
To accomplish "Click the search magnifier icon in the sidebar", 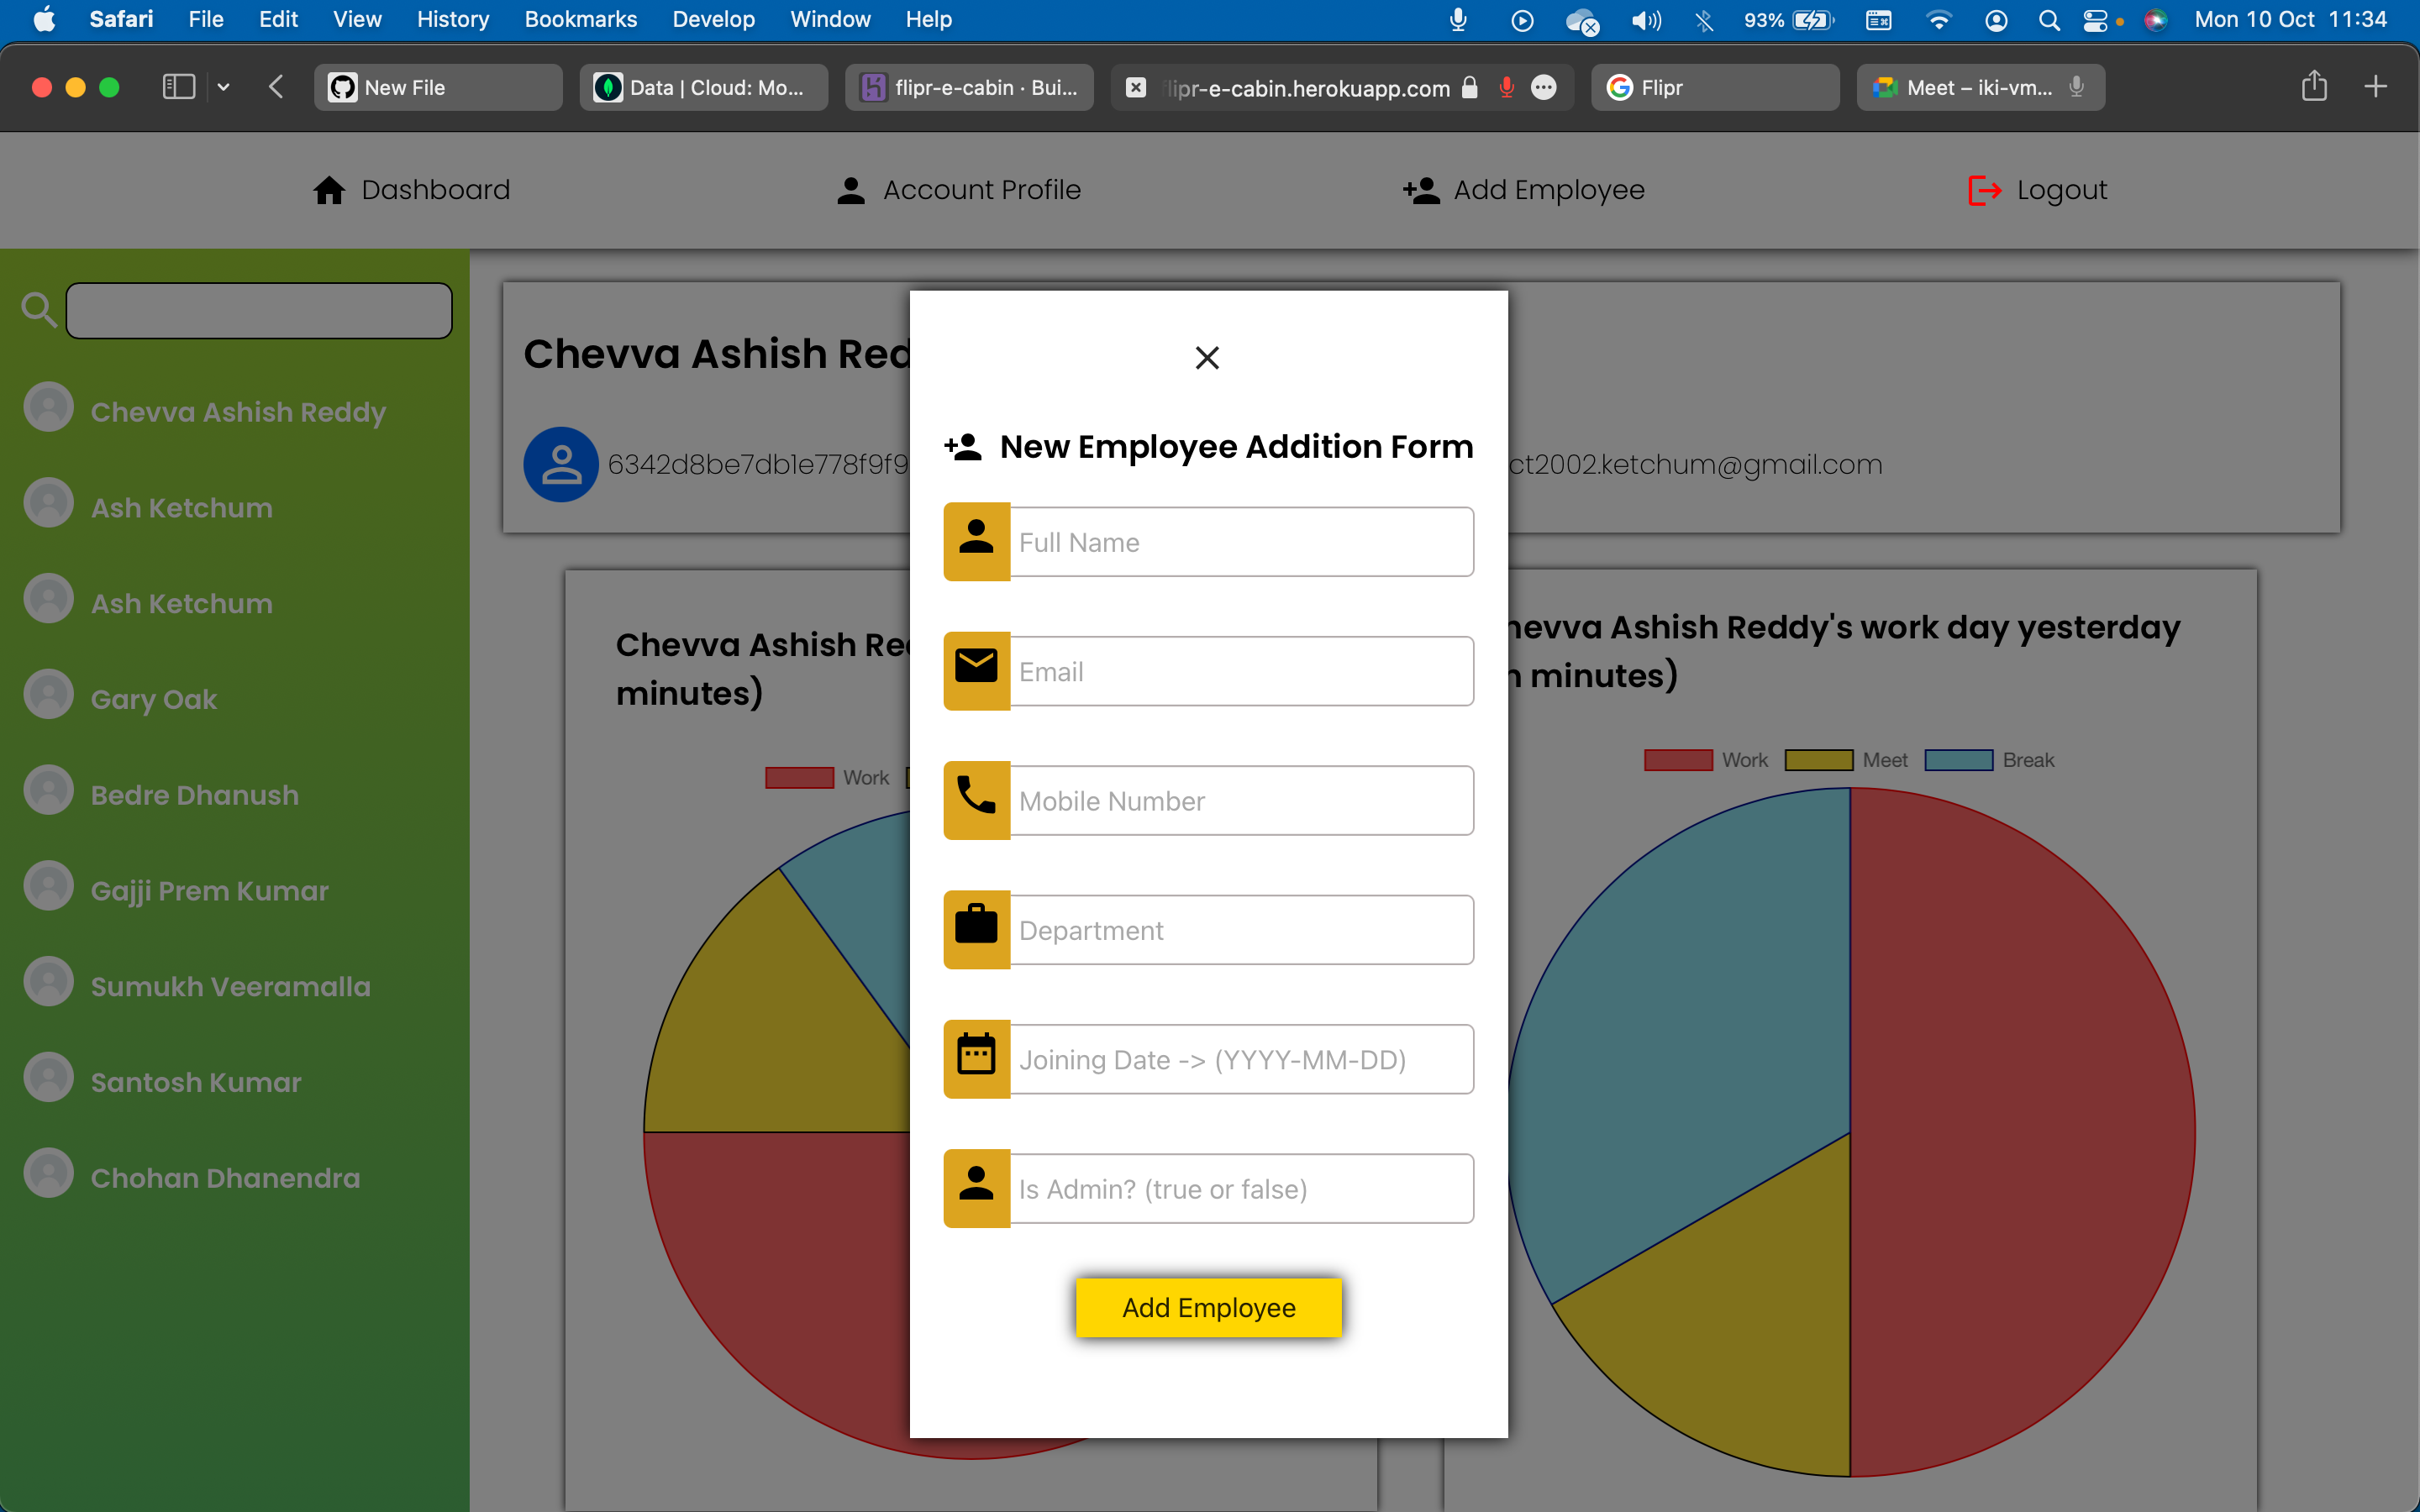I will pos(39,310).
